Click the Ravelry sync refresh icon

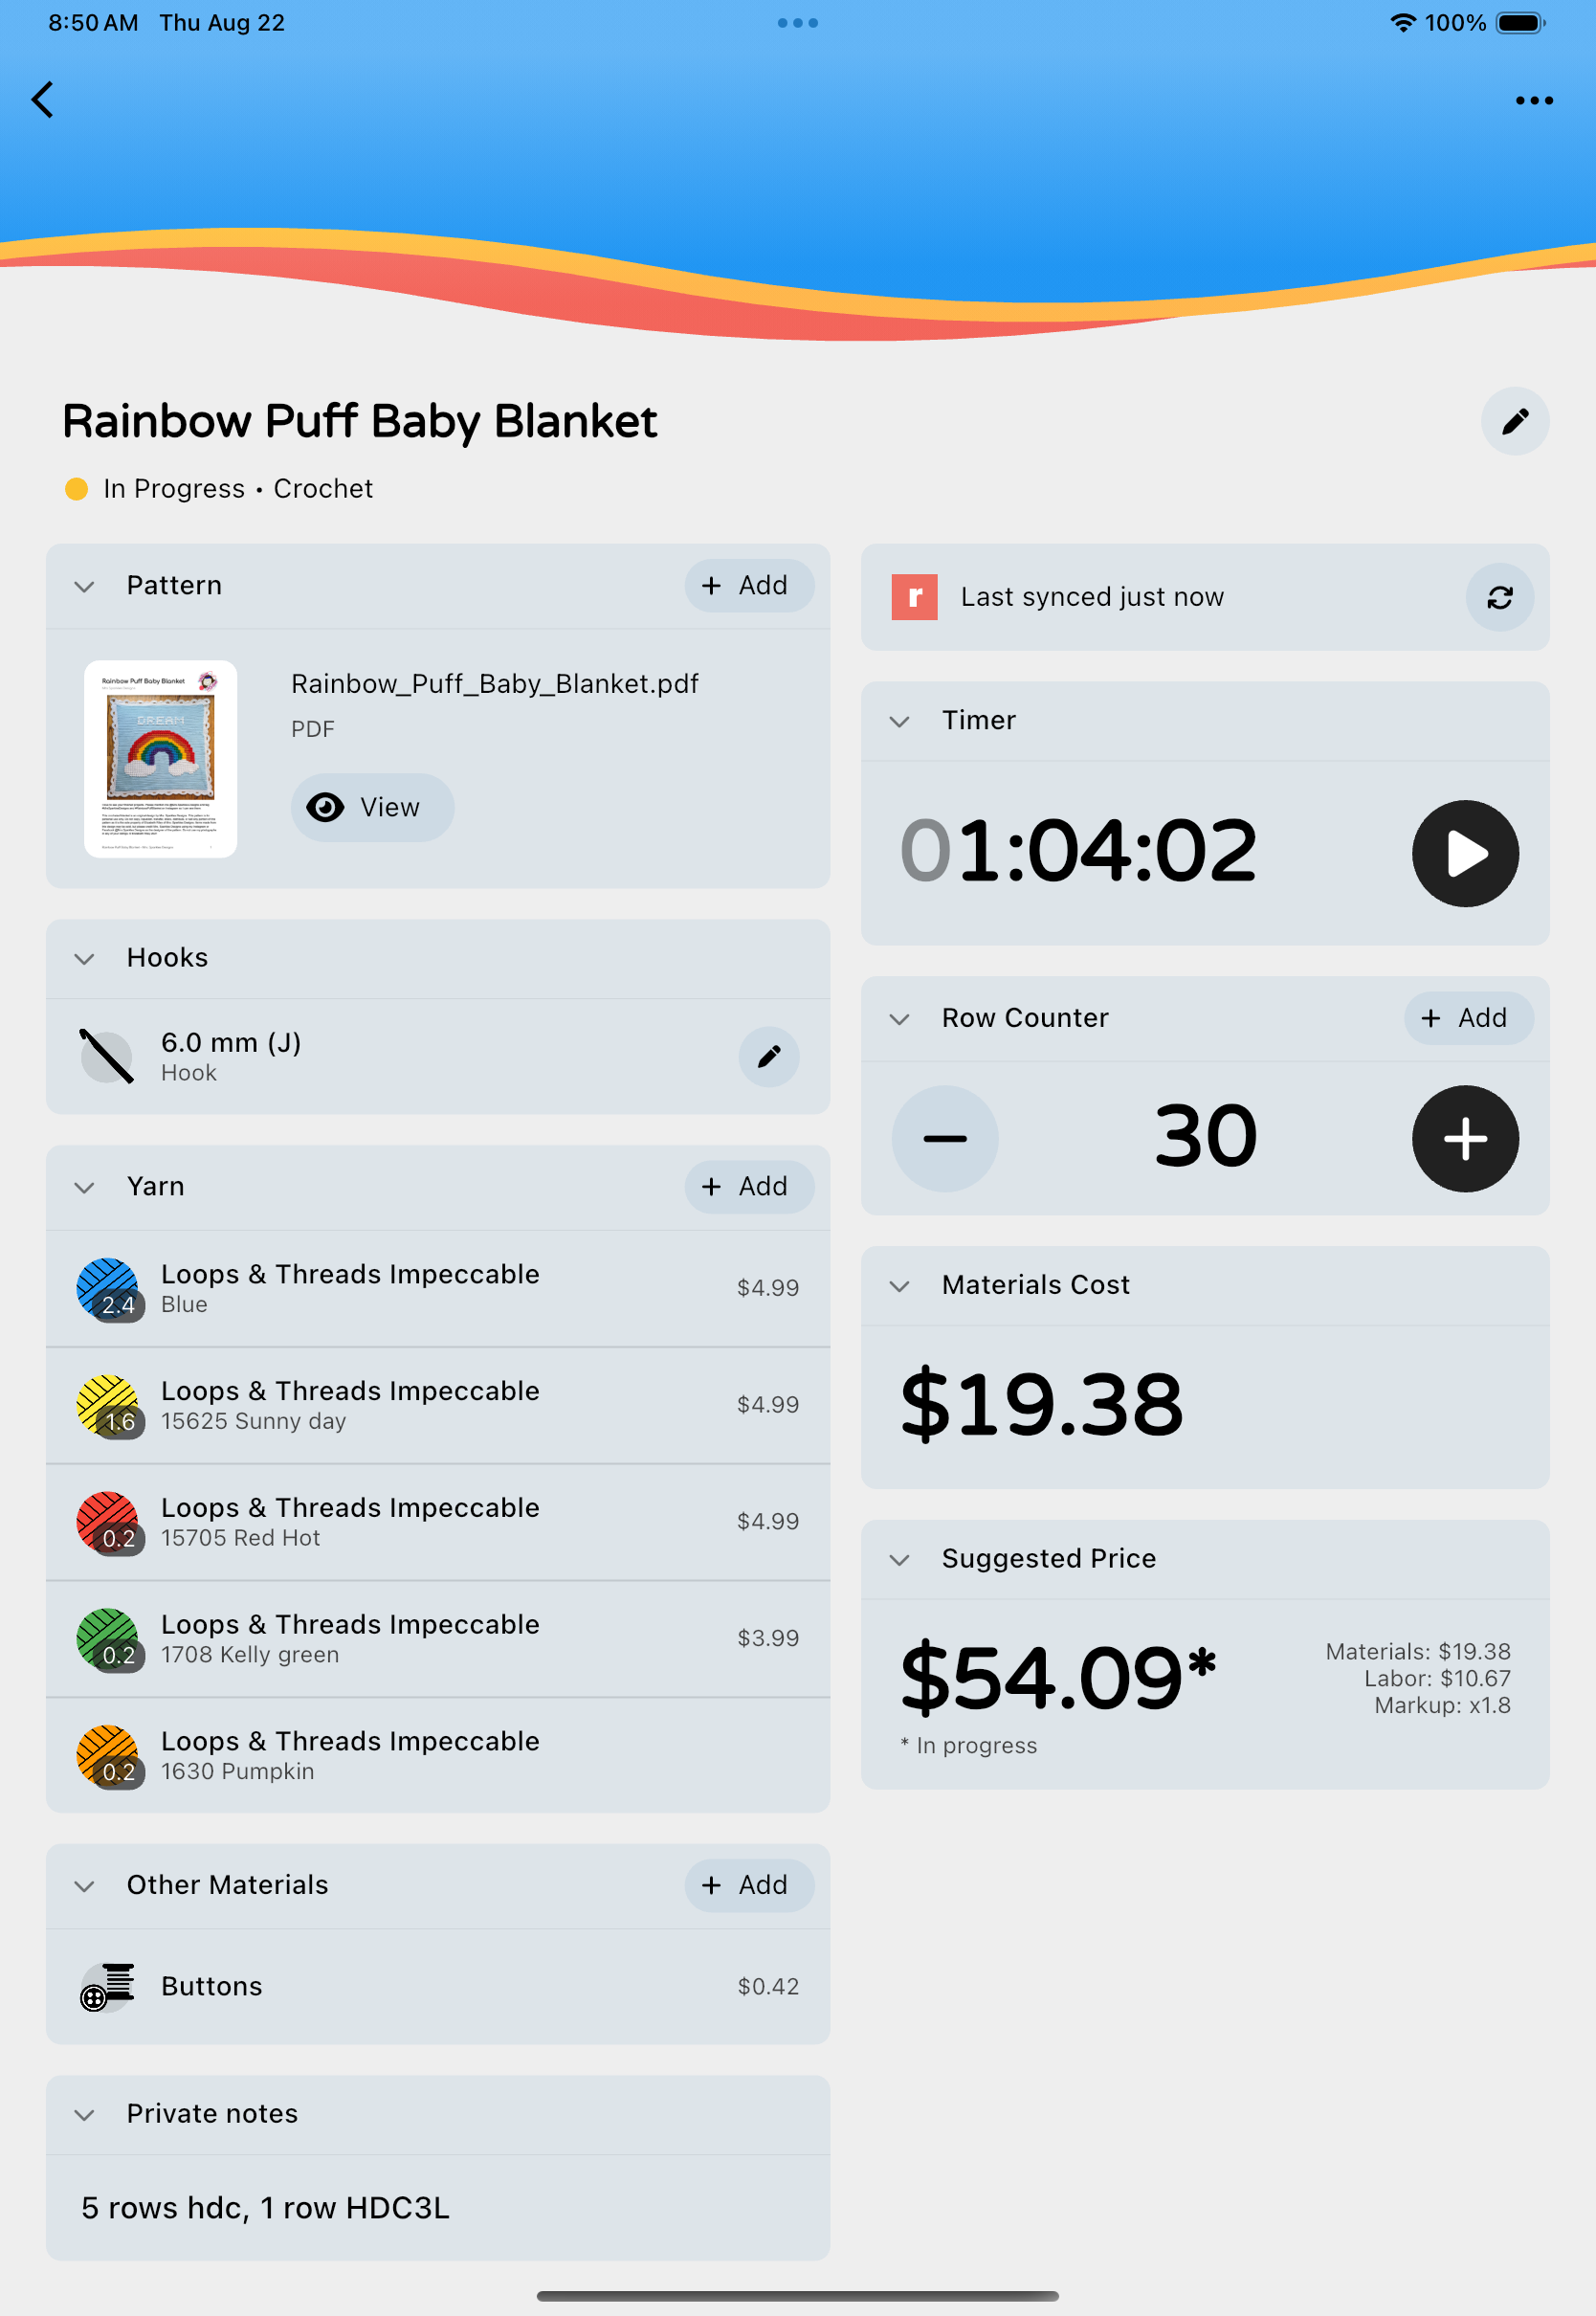point(1498,597)
